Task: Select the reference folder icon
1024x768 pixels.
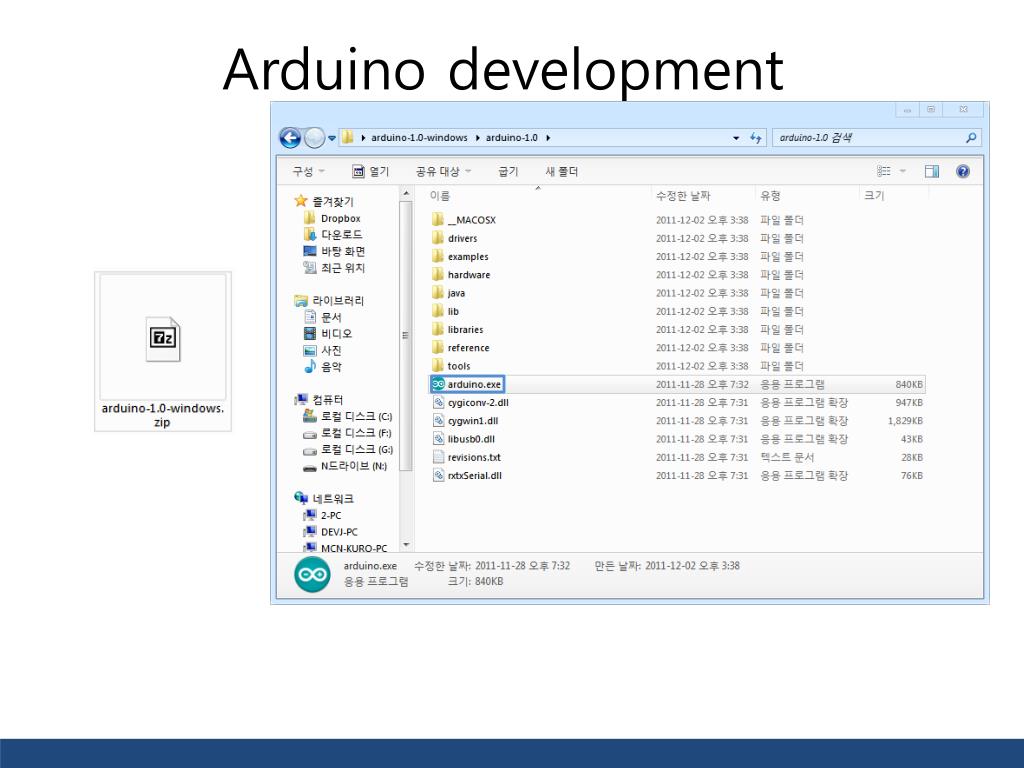Action: coord(438,347)
